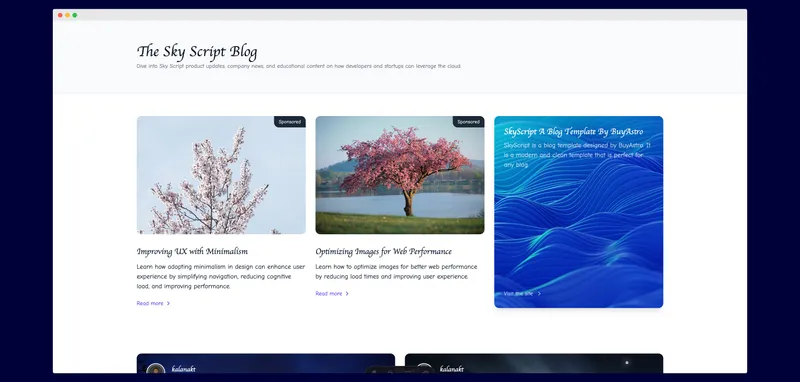The height and width of the screenshot is (382, 800).
Task: Click the yellow minimize window dot
Action: pyautogui.click(x=67, y=15)
